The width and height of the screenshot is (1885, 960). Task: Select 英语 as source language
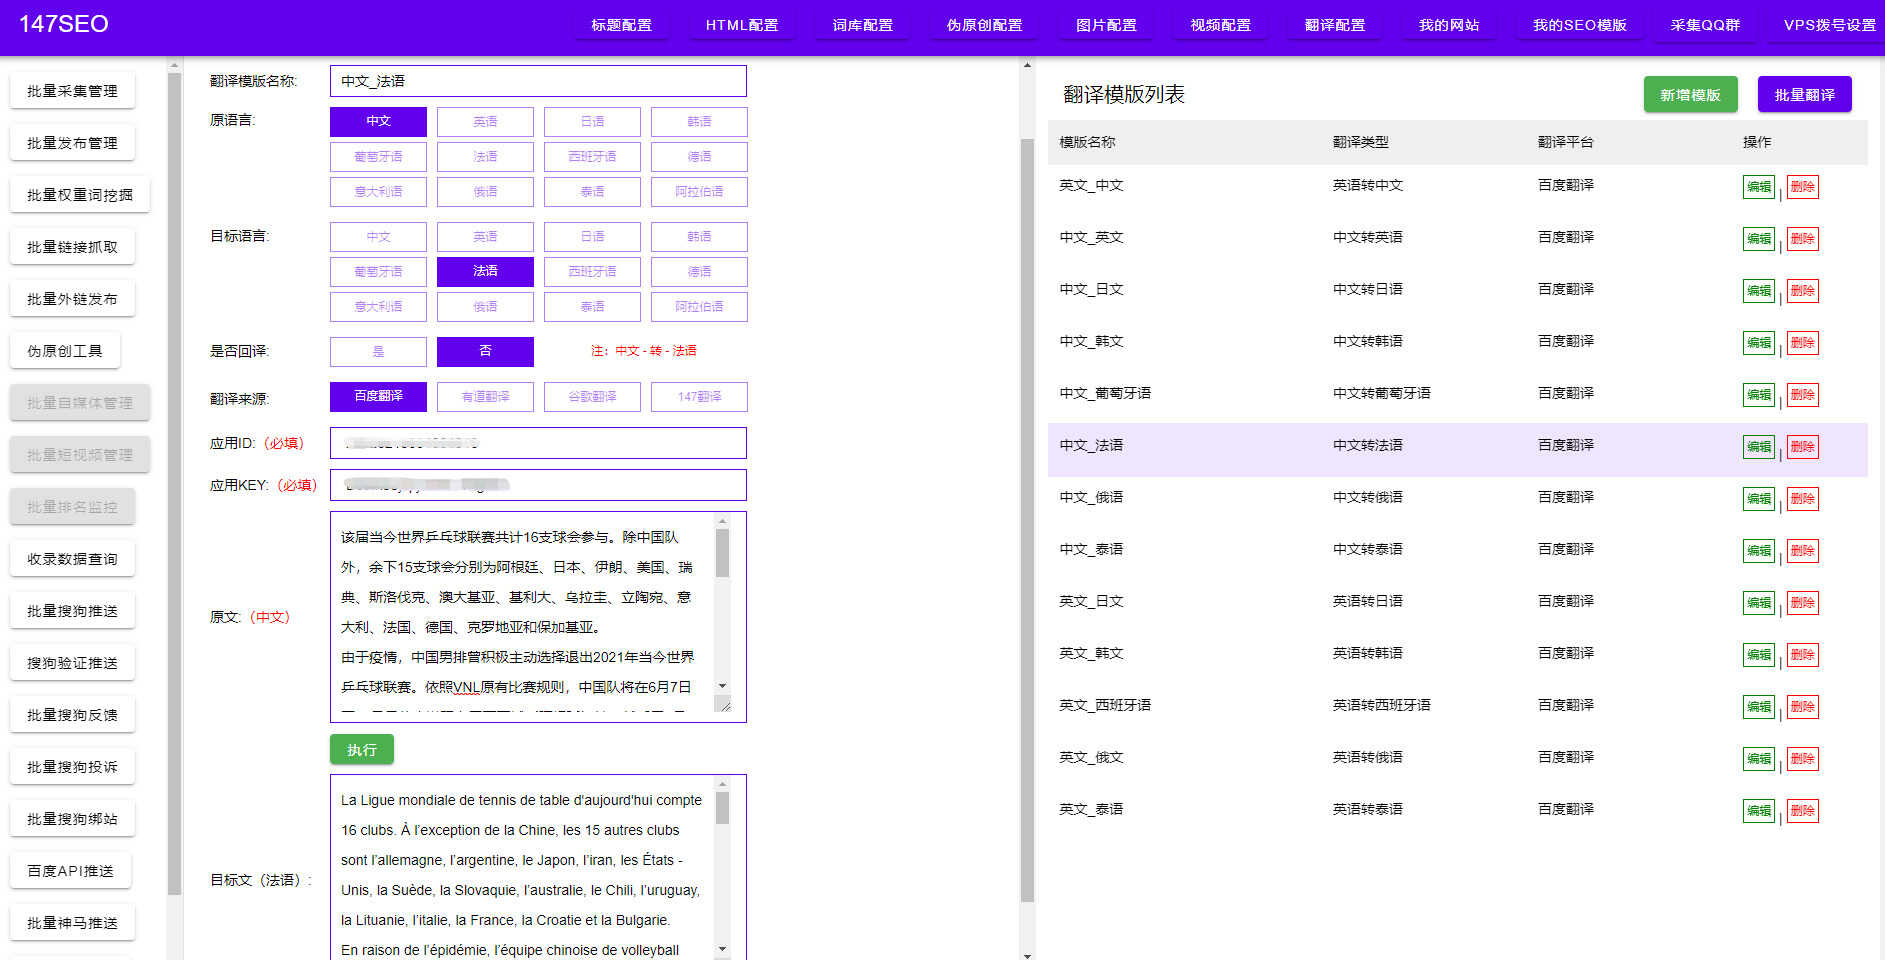(485, 121)
